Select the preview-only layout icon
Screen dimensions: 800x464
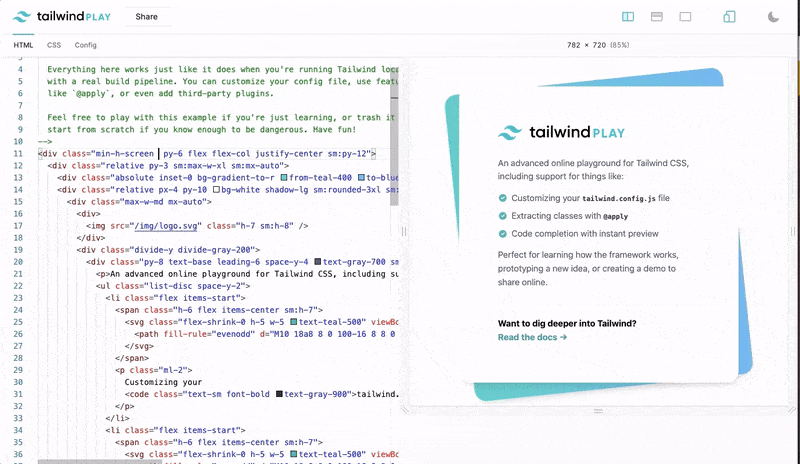tap(685, 17)
